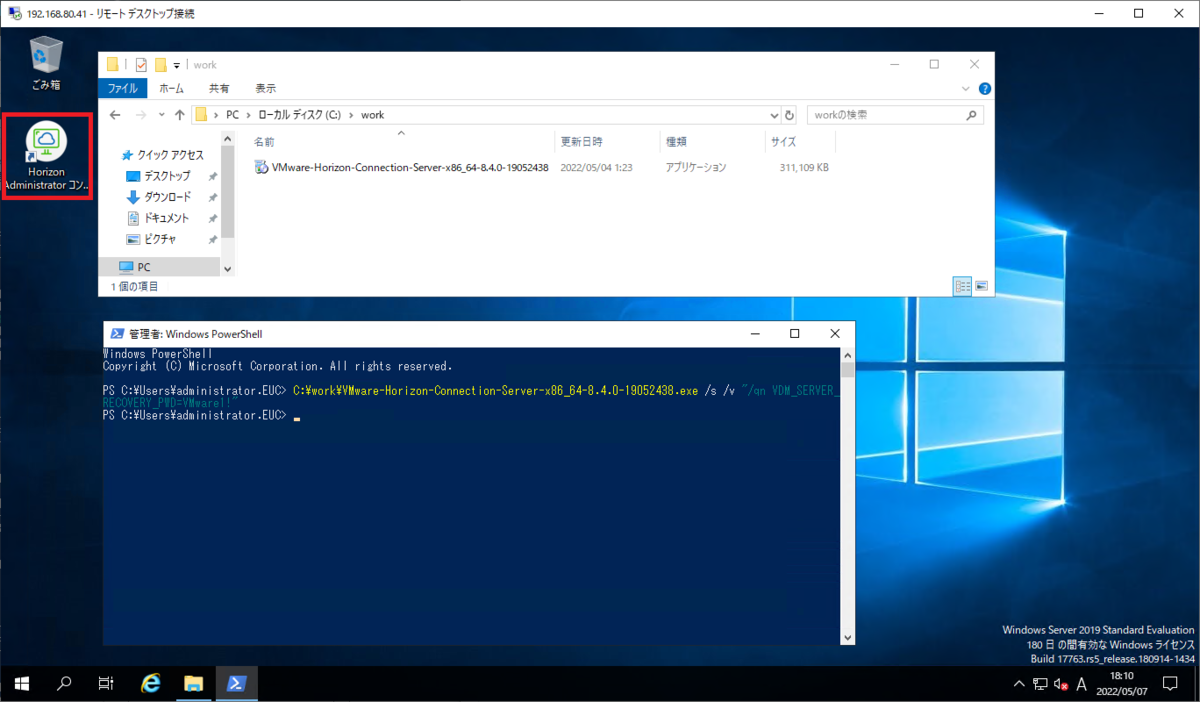The width and height of the screenshot is (1200, 702).
Task: Toggle the IME input mode 'A' indicator
Action: click(1082, 685)
